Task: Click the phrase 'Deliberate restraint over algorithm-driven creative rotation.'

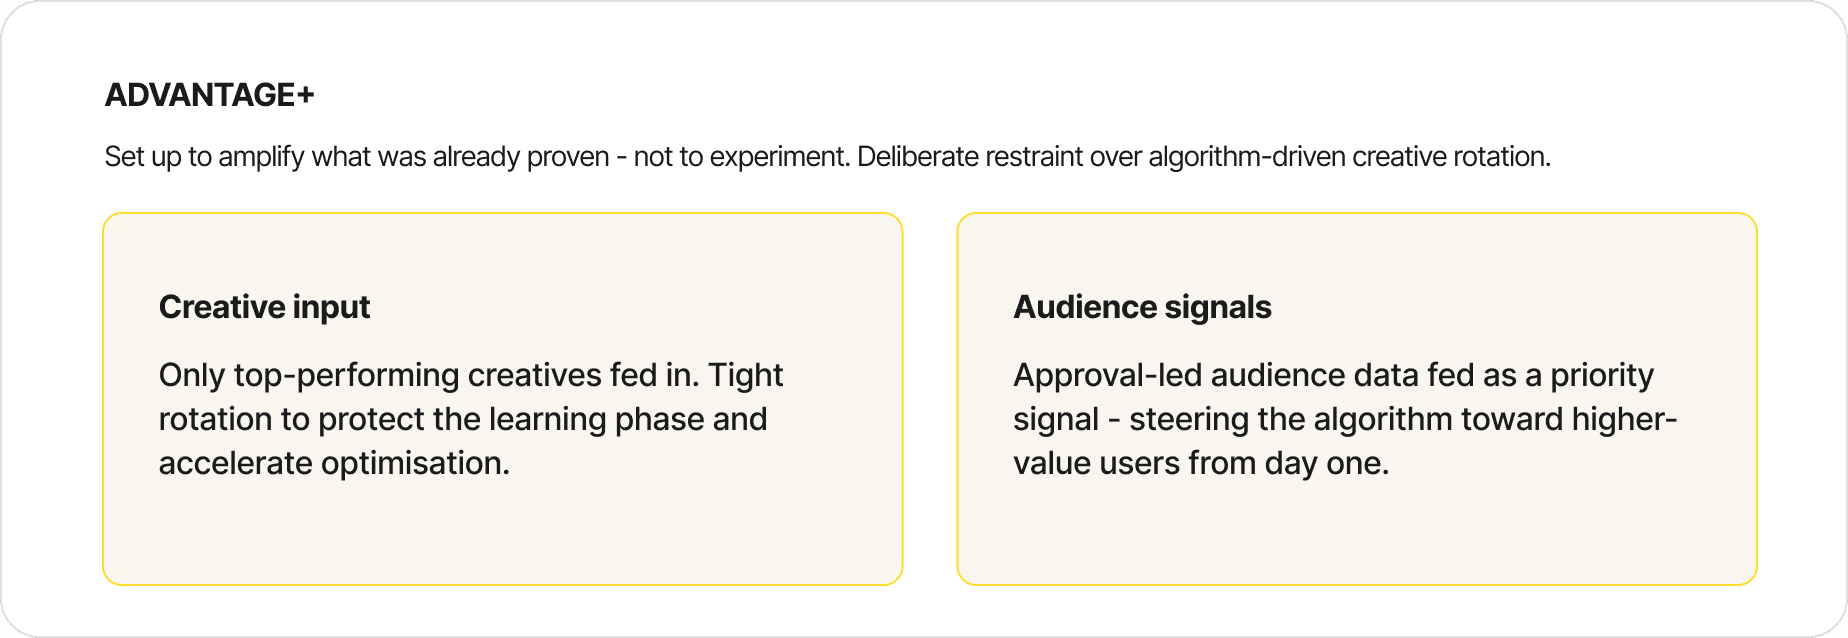Action: [1204, 157]
